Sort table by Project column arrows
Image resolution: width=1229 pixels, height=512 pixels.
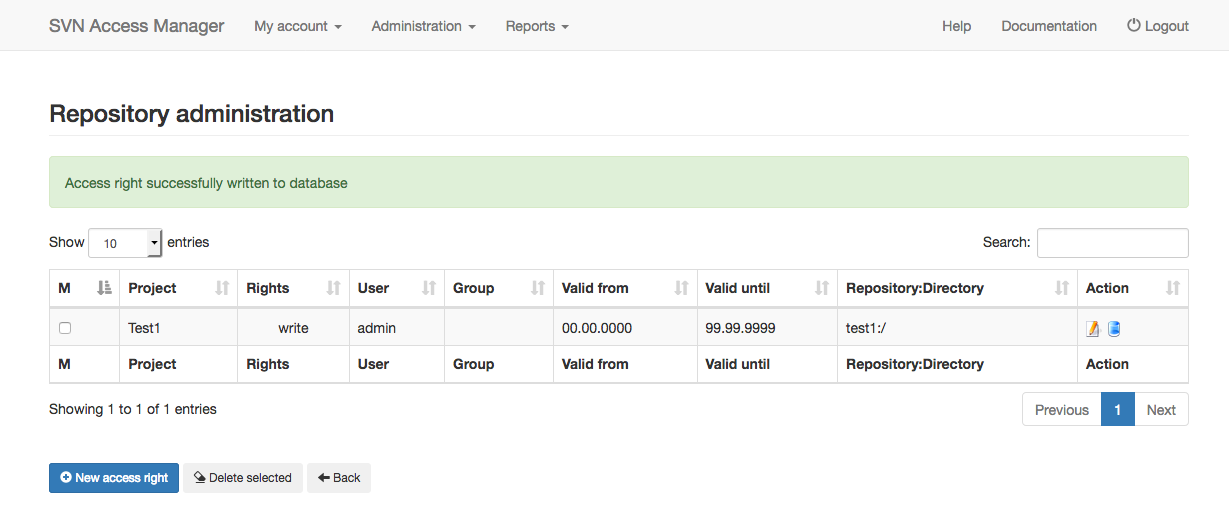point(222,288)
